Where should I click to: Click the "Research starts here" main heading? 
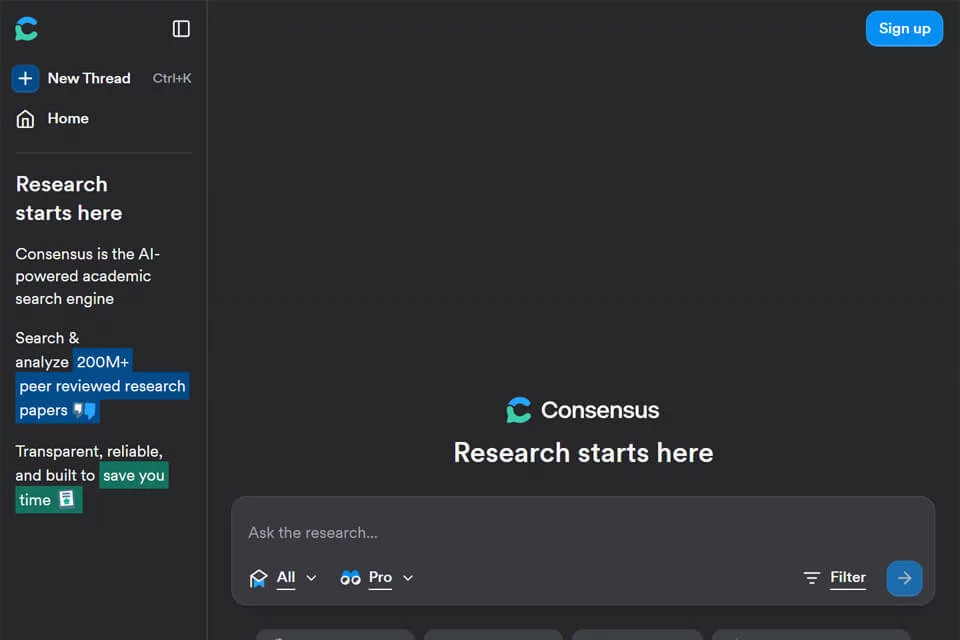coord(583,453)
